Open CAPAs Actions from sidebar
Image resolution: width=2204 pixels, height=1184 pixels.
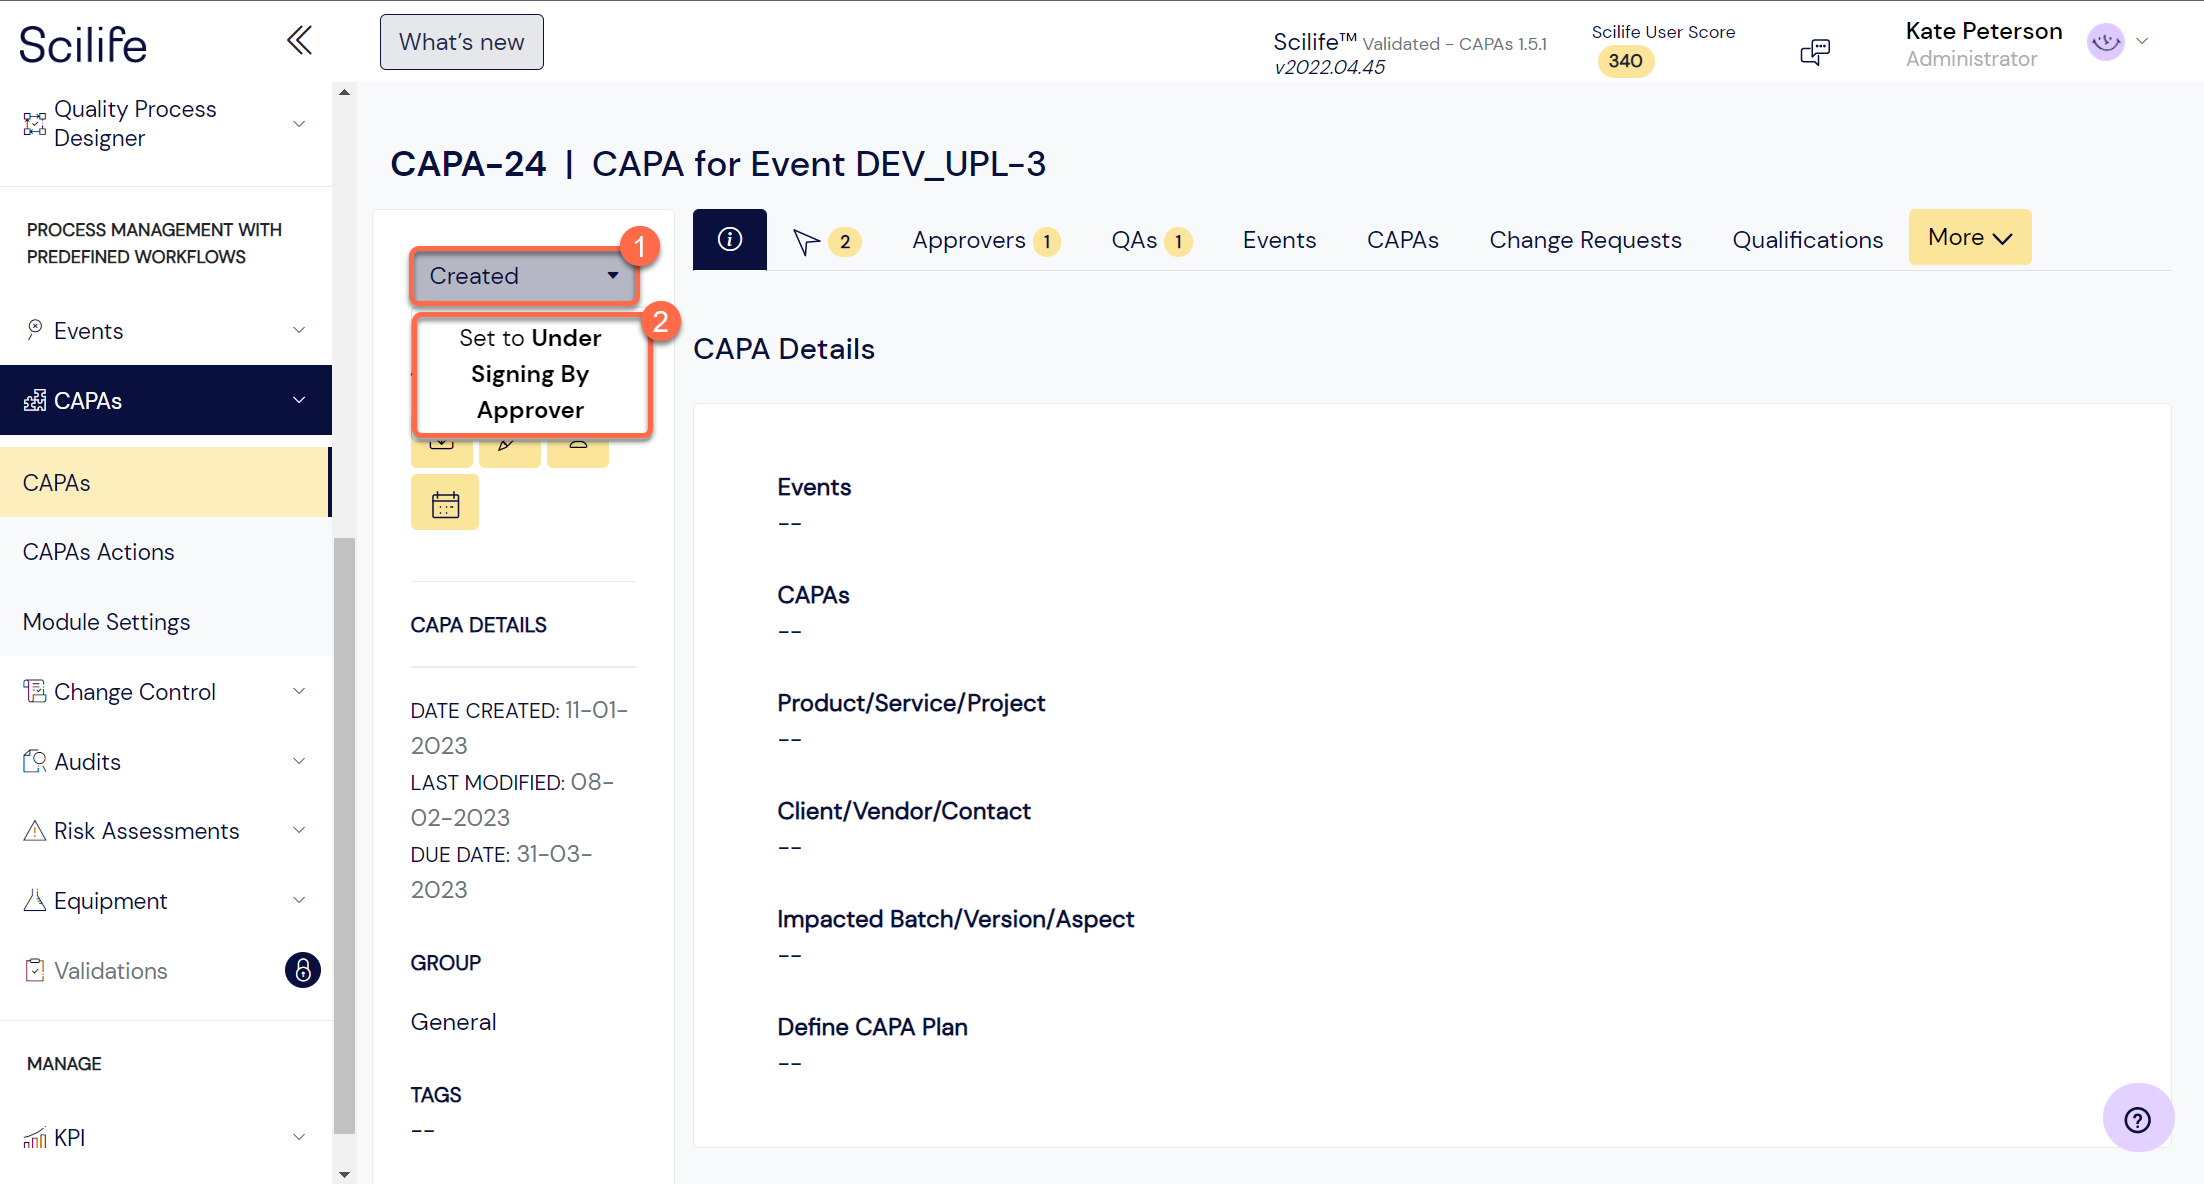pos(98,551)
